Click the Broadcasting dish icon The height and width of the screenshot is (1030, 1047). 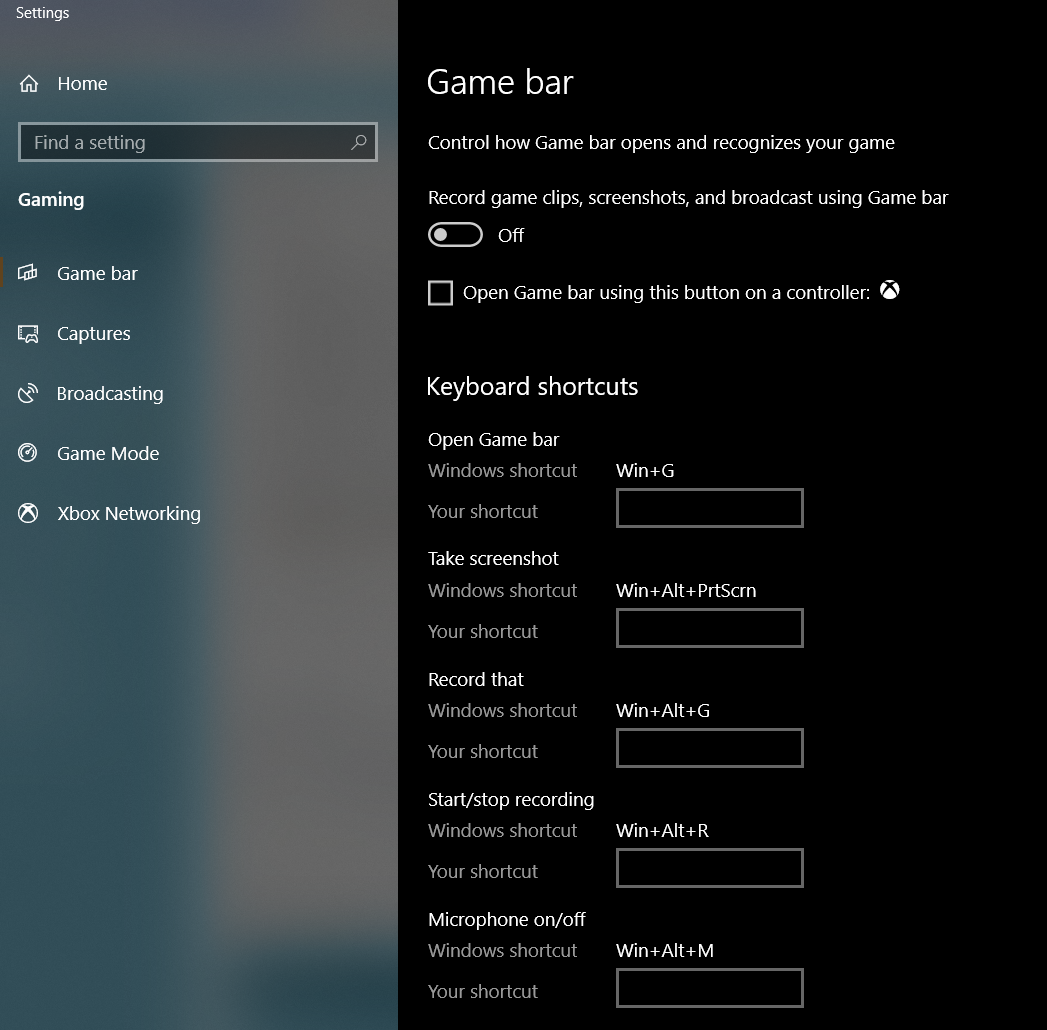[x=27, y=393]
